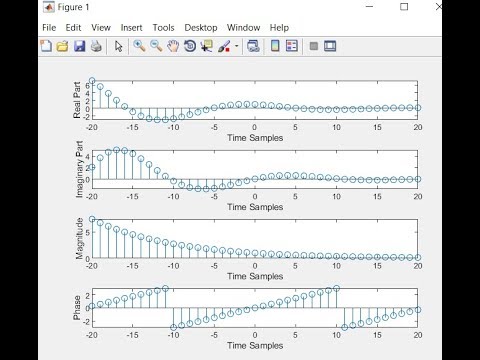The width and height of the screenshot is (480, 360).
Task: Click the Magnitude axis label
Action: click(x=79, y=239)
